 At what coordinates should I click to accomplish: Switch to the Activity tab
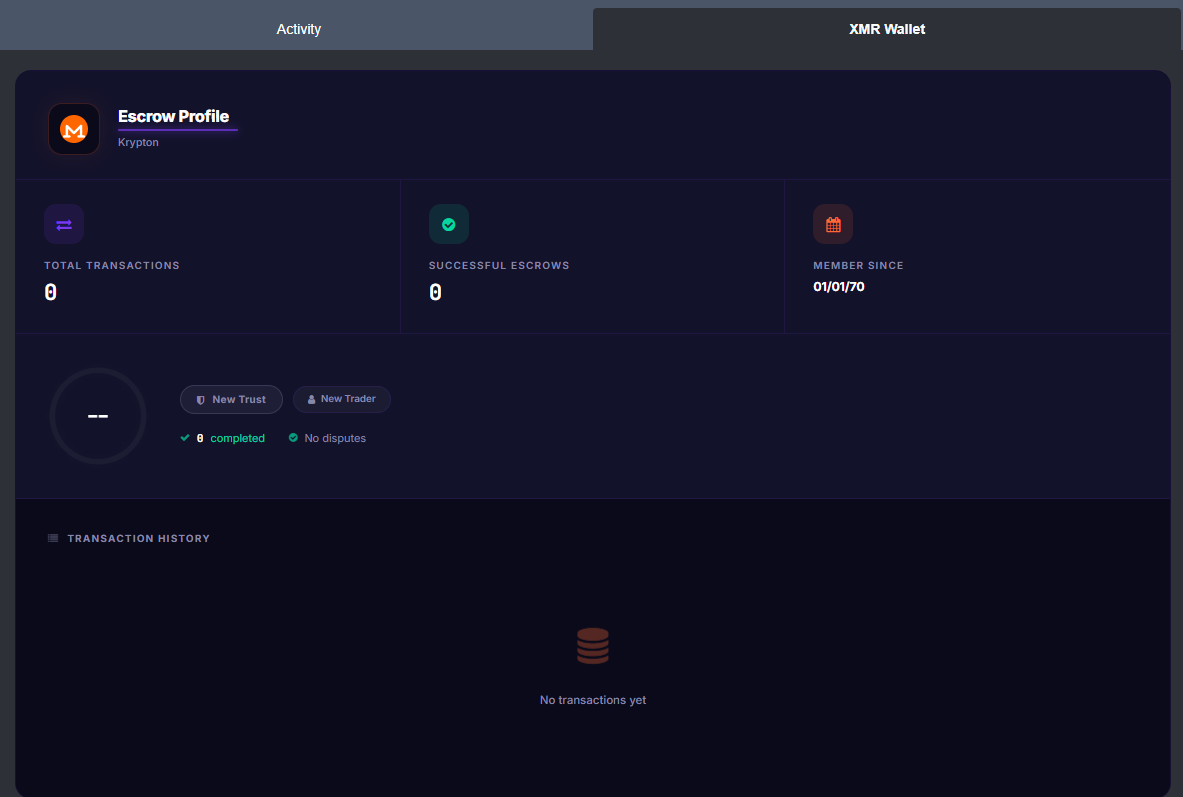(298, 29)
